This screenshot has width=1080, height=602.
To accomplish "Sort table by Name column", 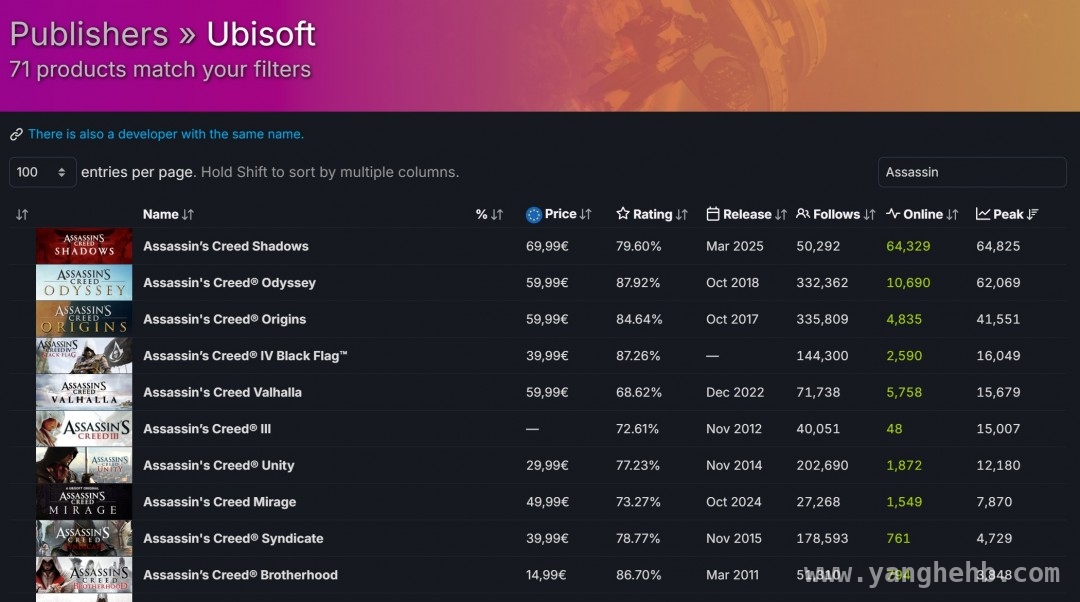I will (x=168, y=214).
